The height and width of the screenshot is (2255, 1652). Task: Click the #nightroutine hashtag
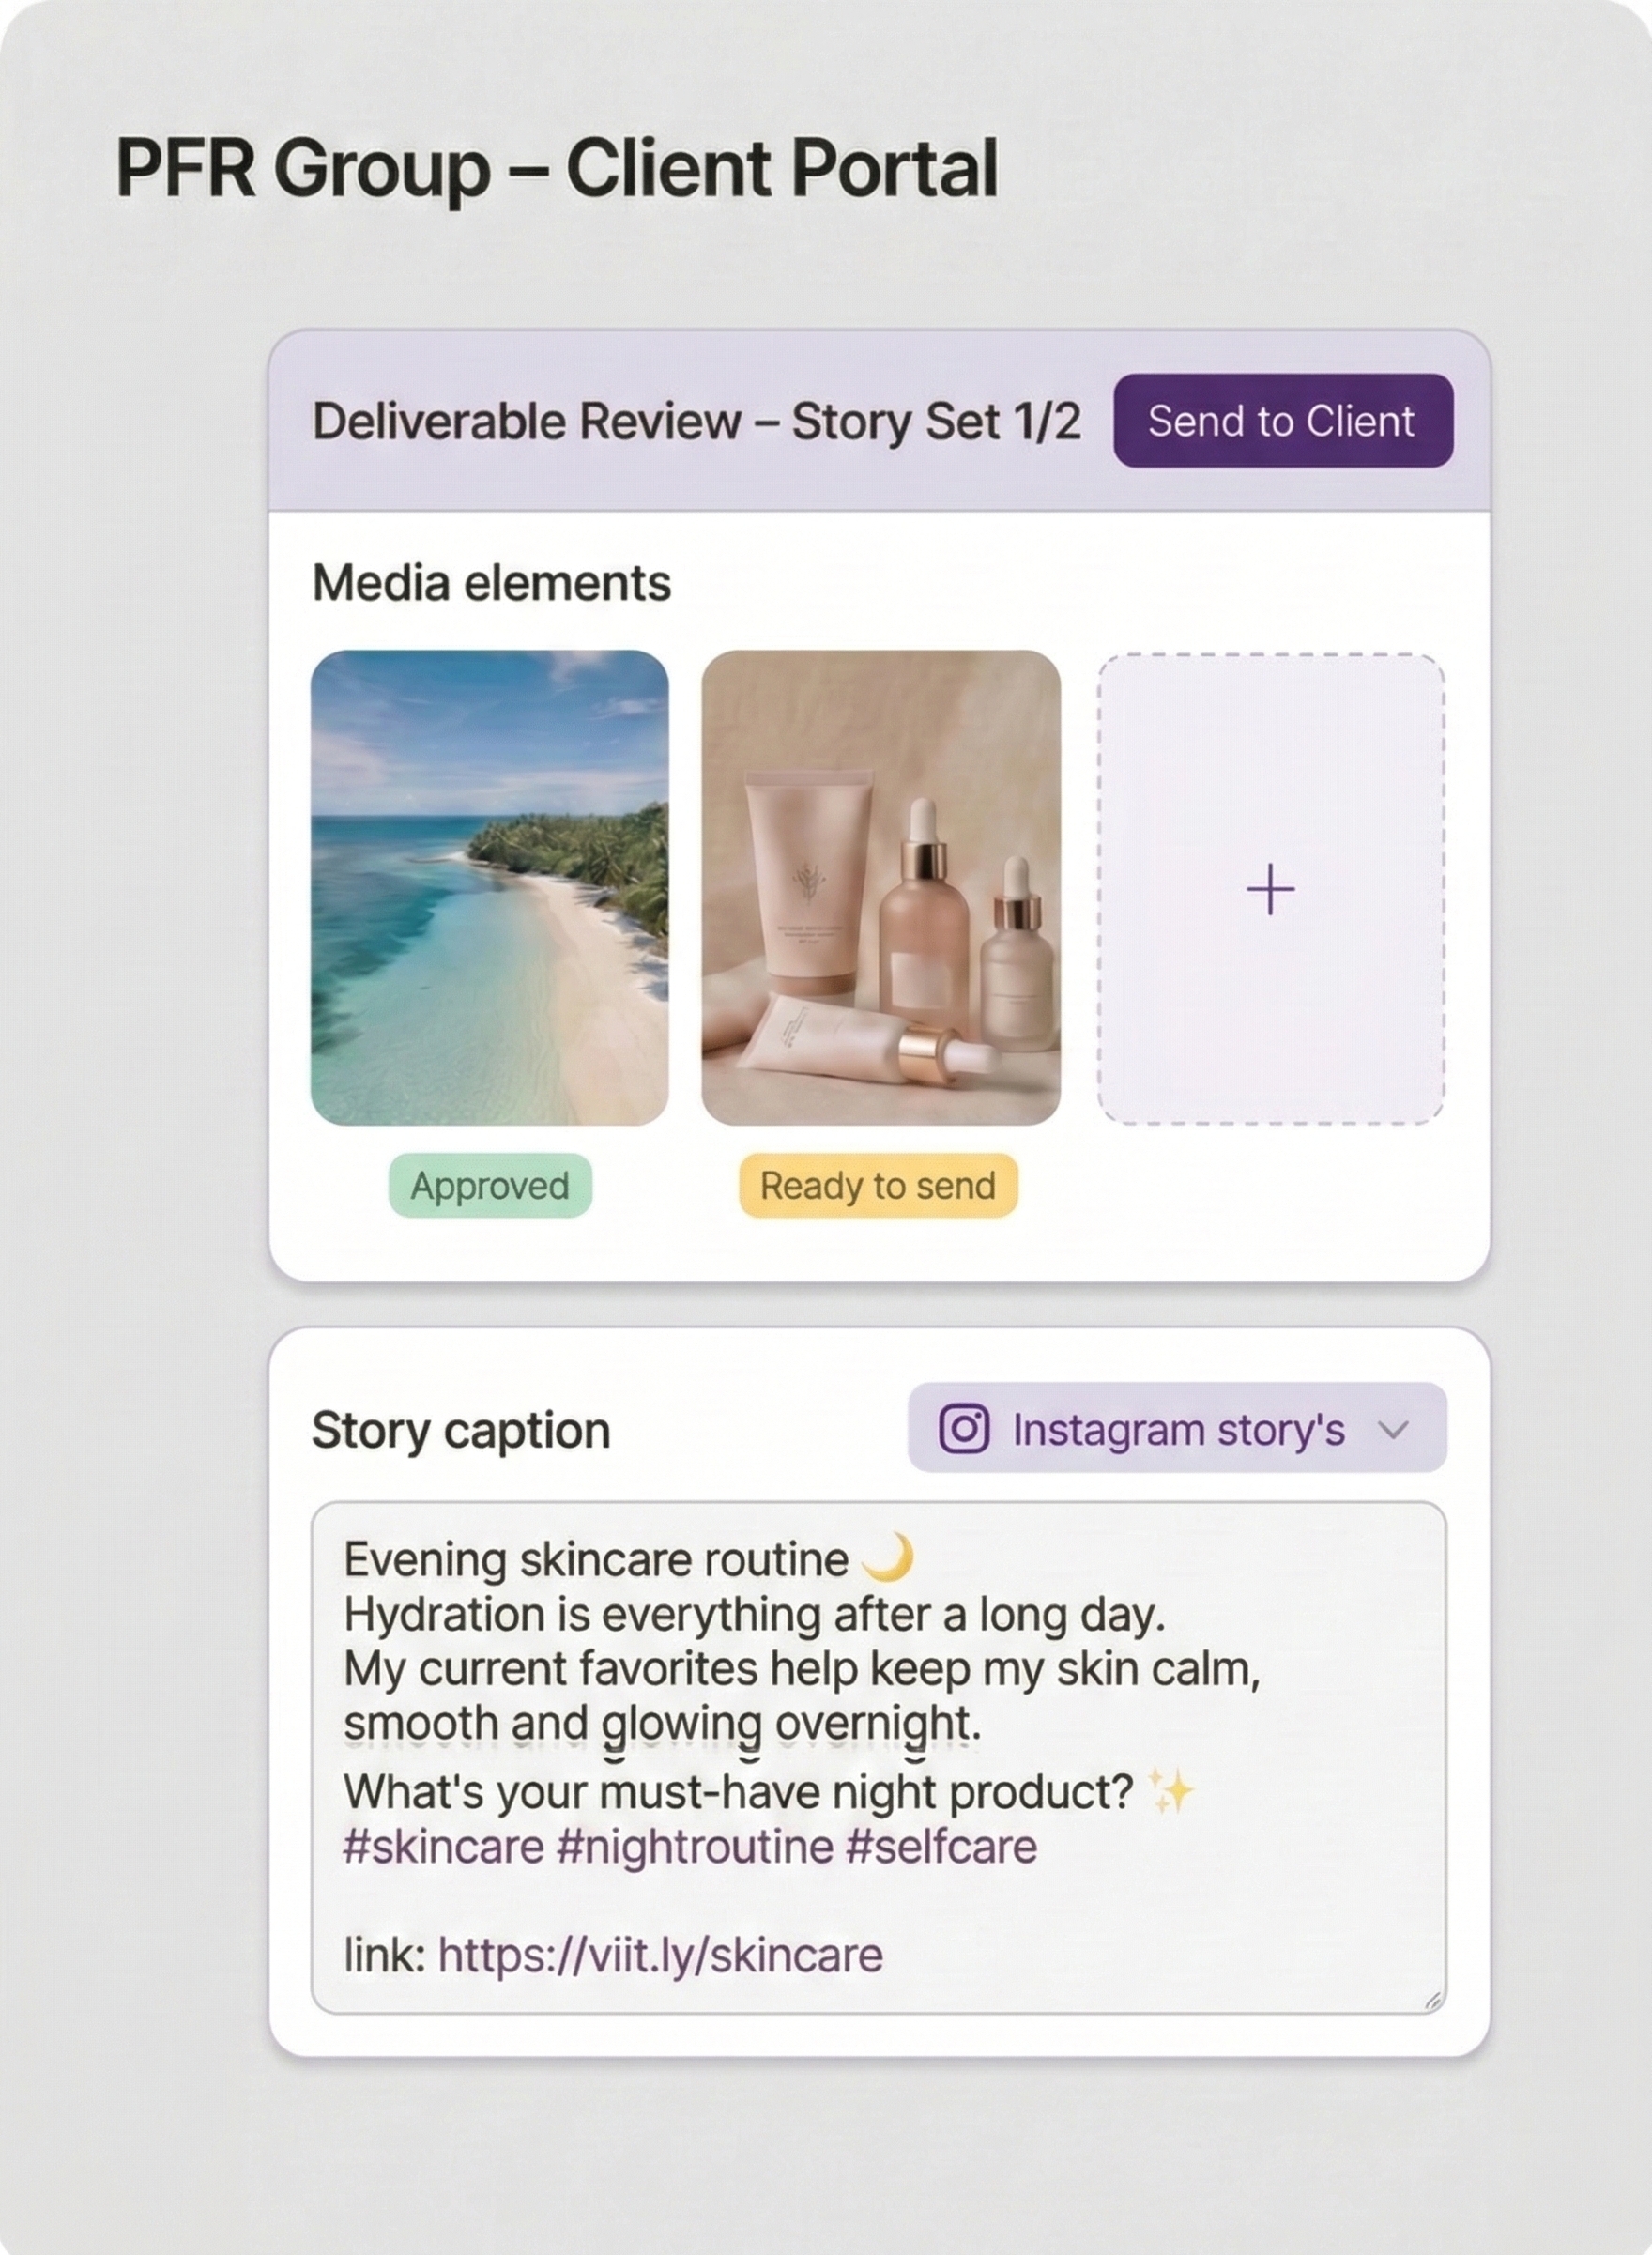[694, 1846]
